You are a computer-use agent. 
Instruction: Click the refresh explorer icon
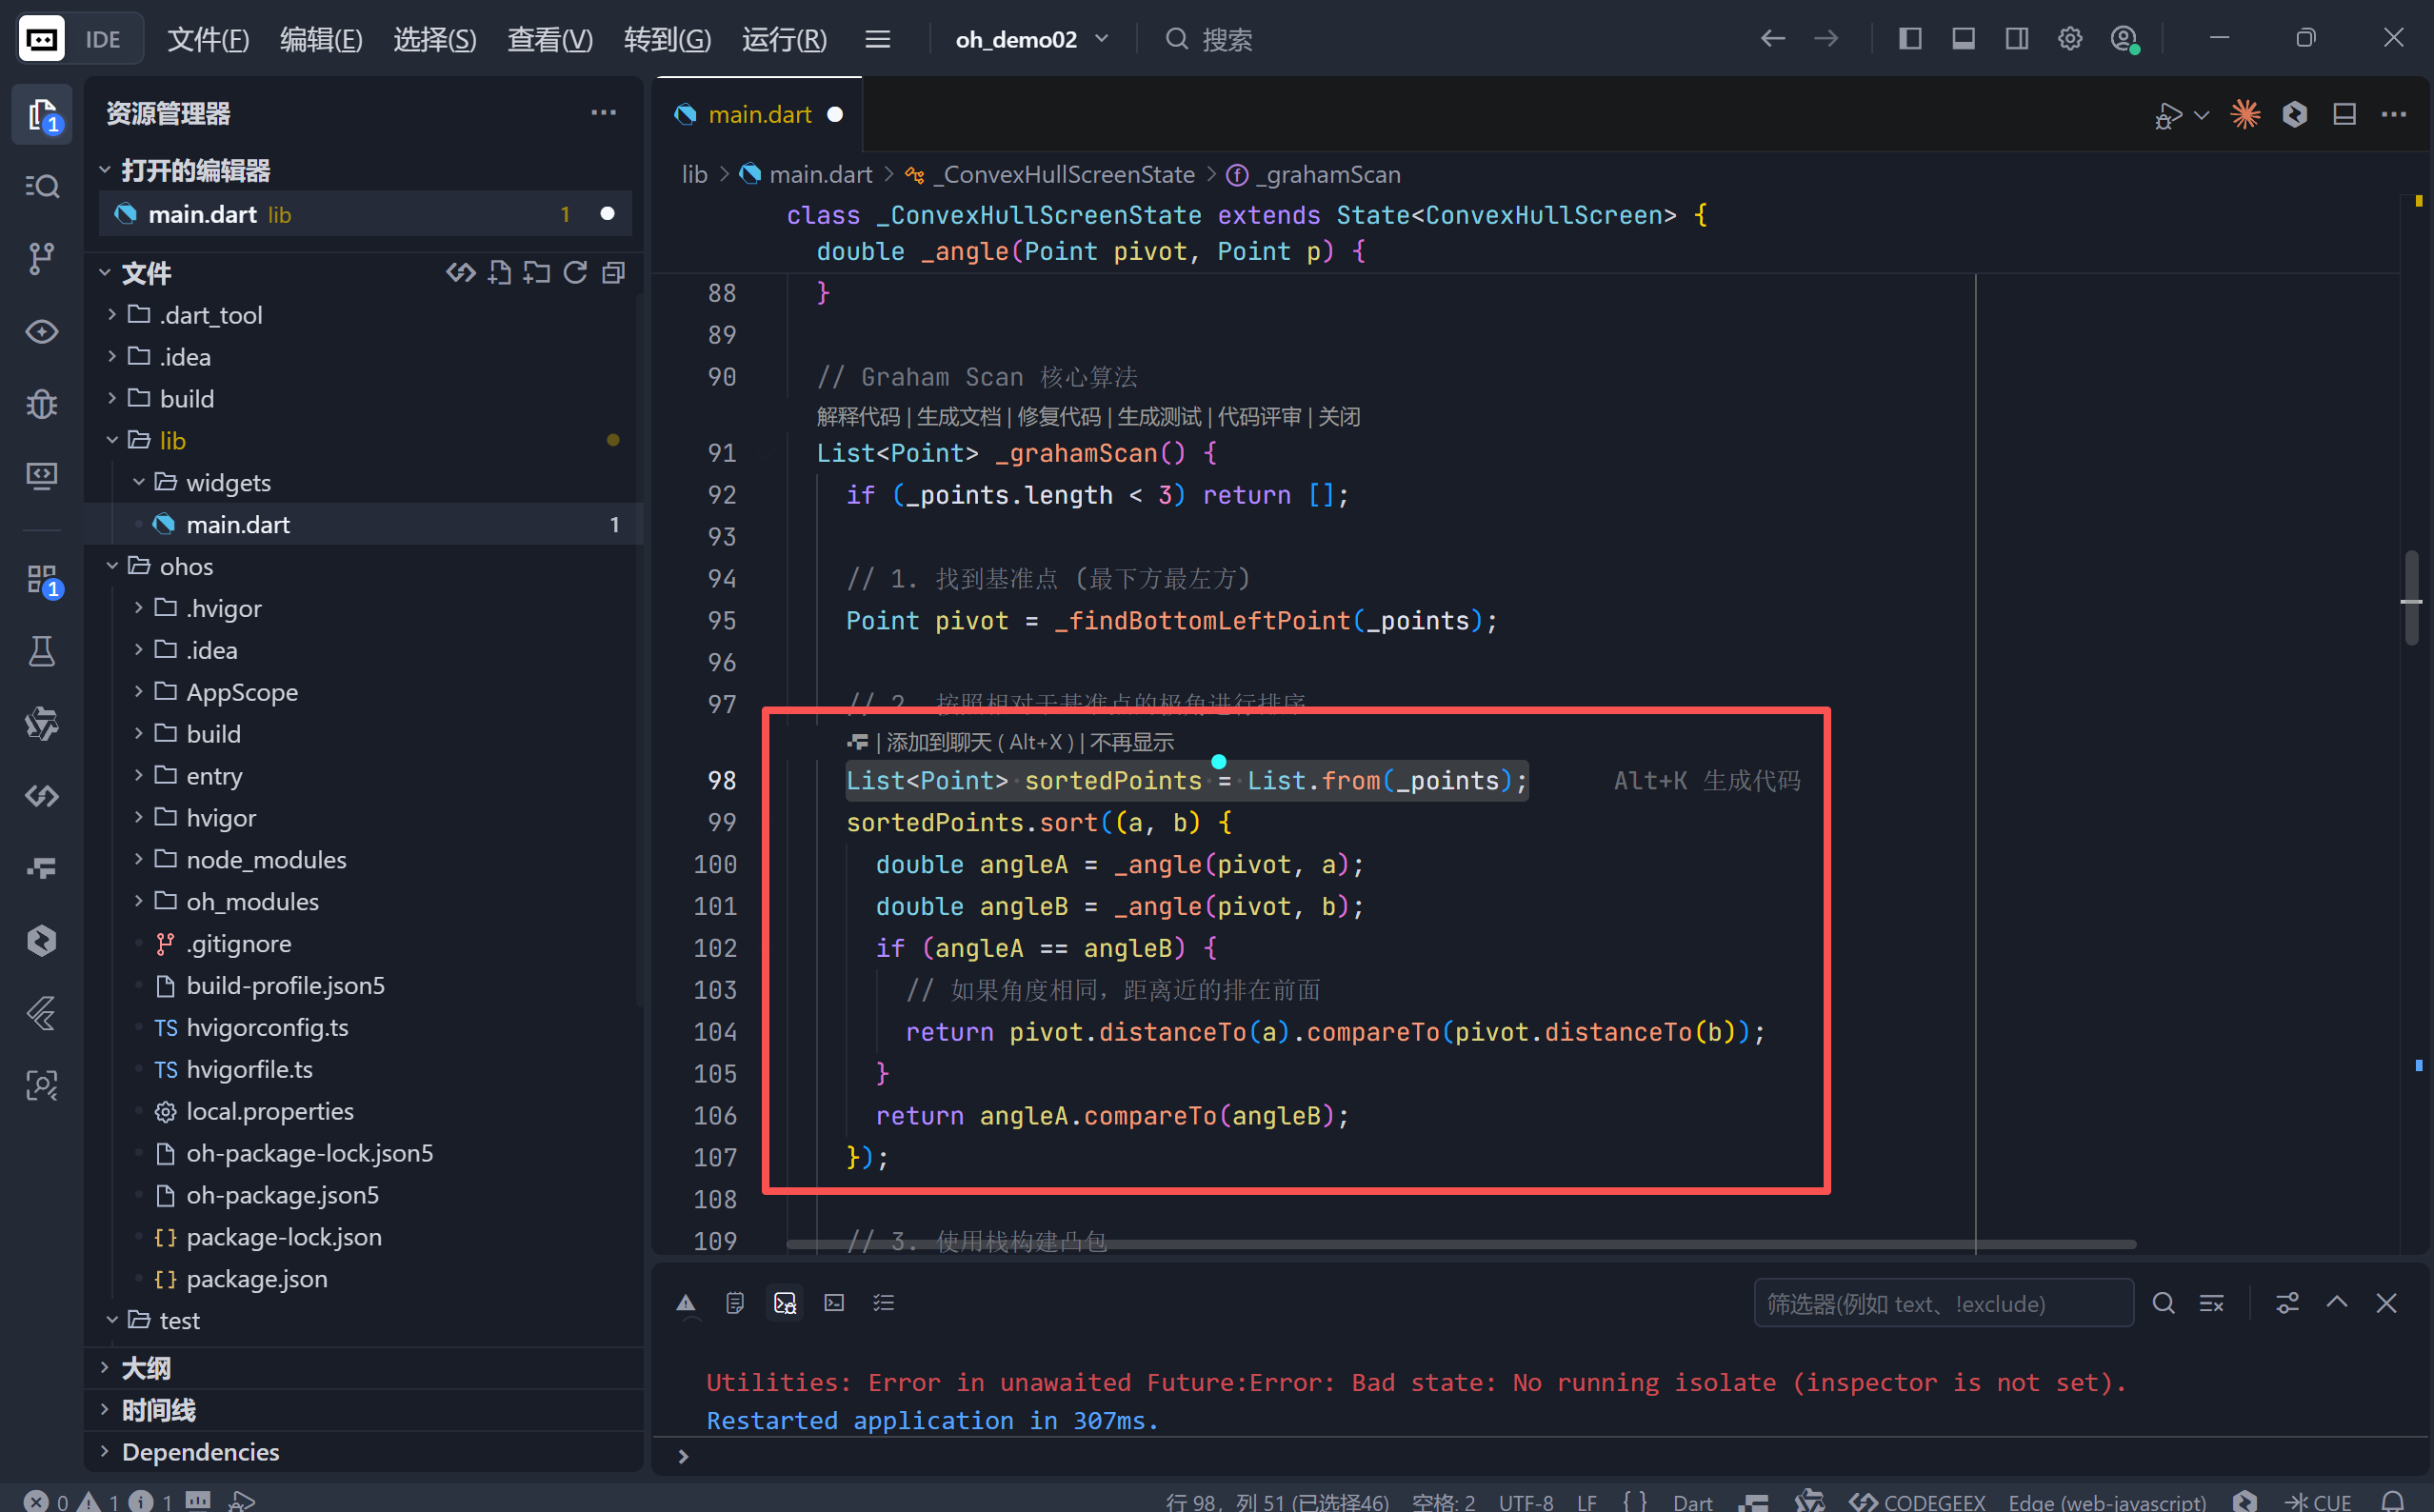575,272
